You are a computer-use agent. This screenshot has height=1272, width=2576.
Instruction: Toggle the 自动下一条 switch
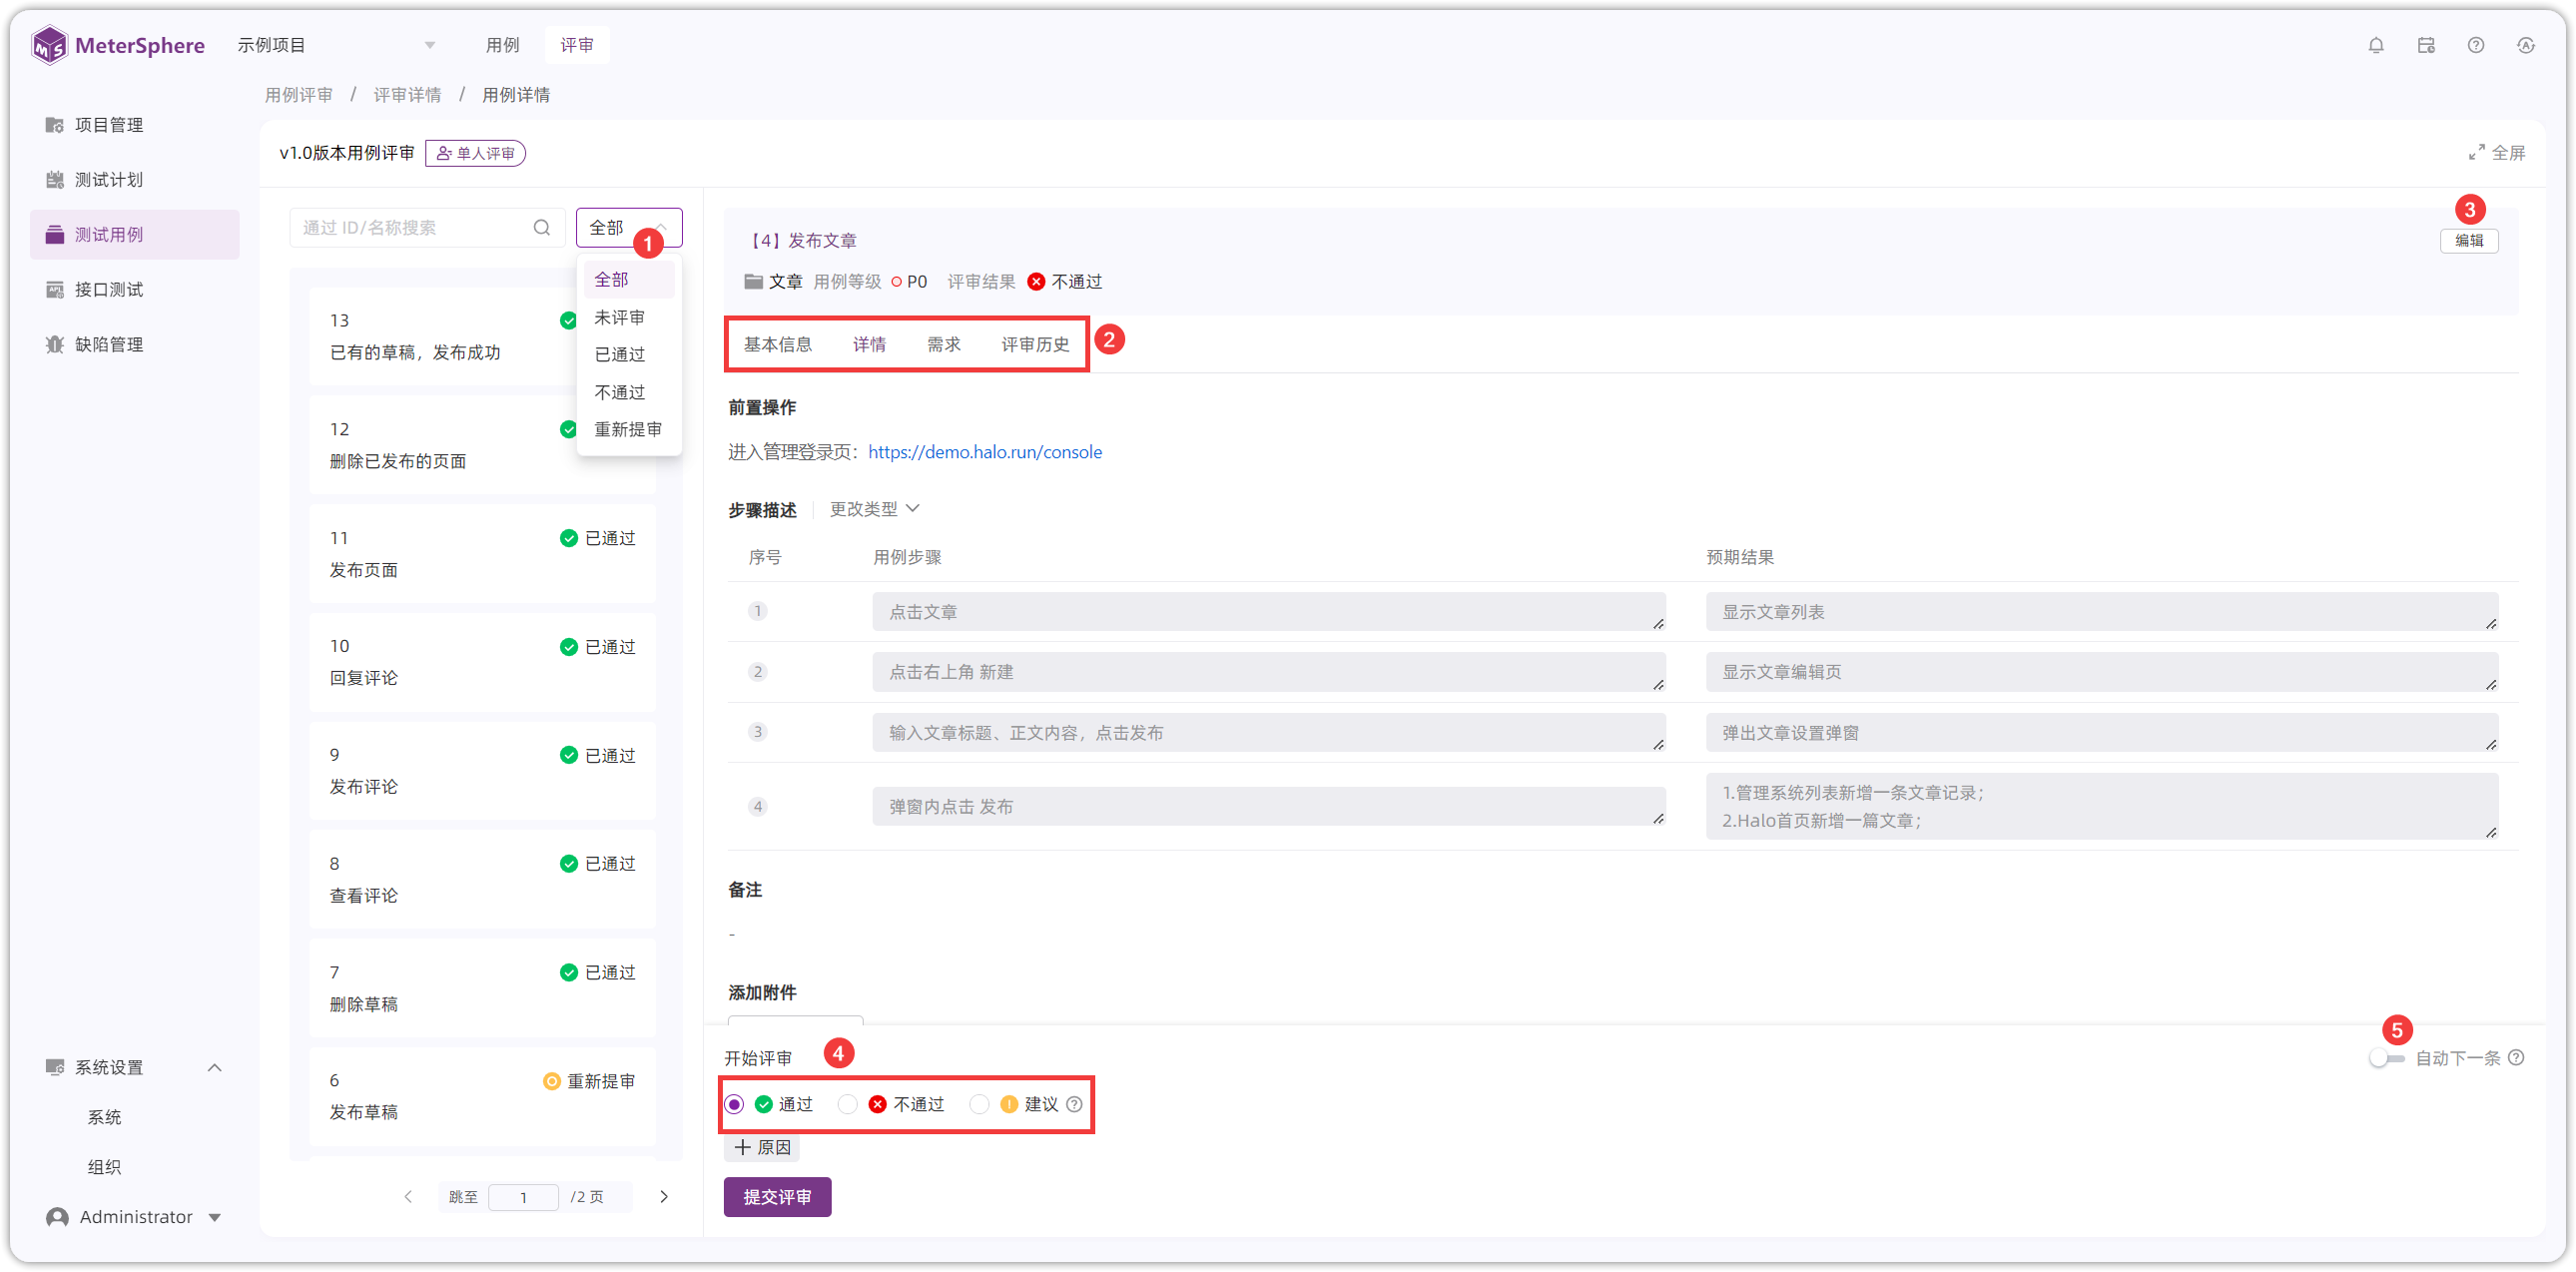tap(2387, 1058)
